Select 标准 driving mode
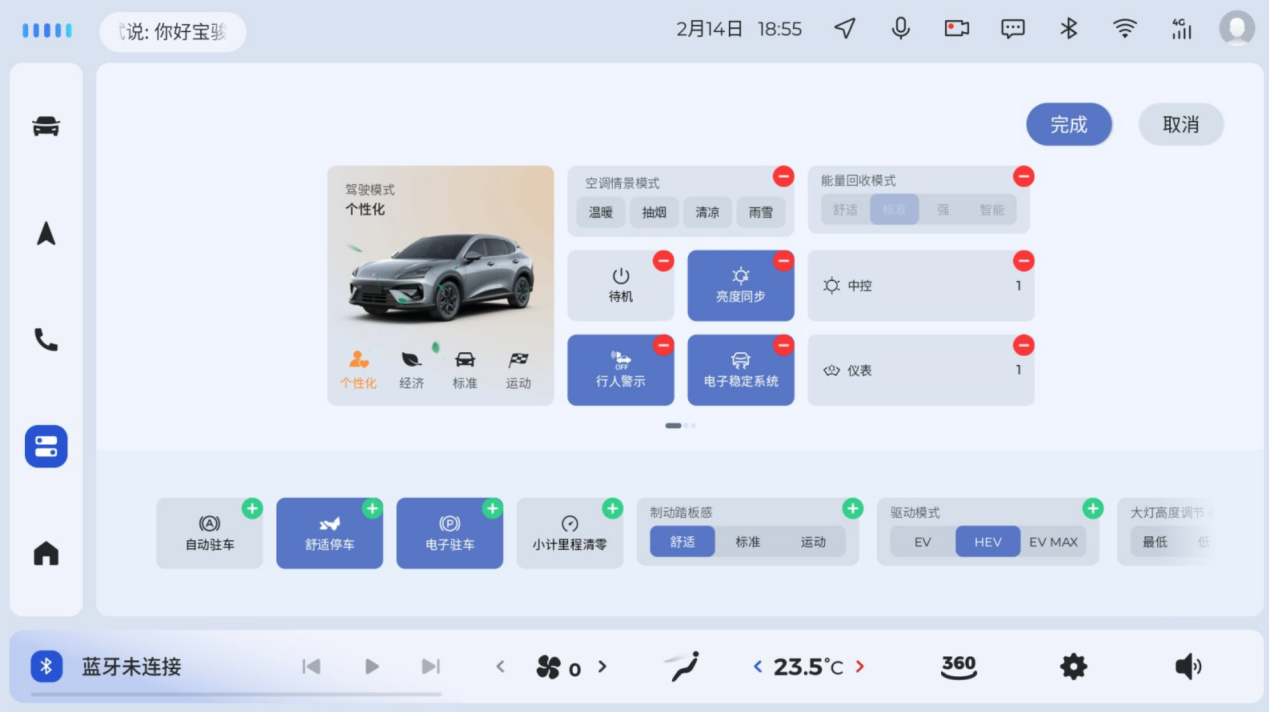Image resolution: width=1269 pixels, height=712 pixels. coord(464,370)
